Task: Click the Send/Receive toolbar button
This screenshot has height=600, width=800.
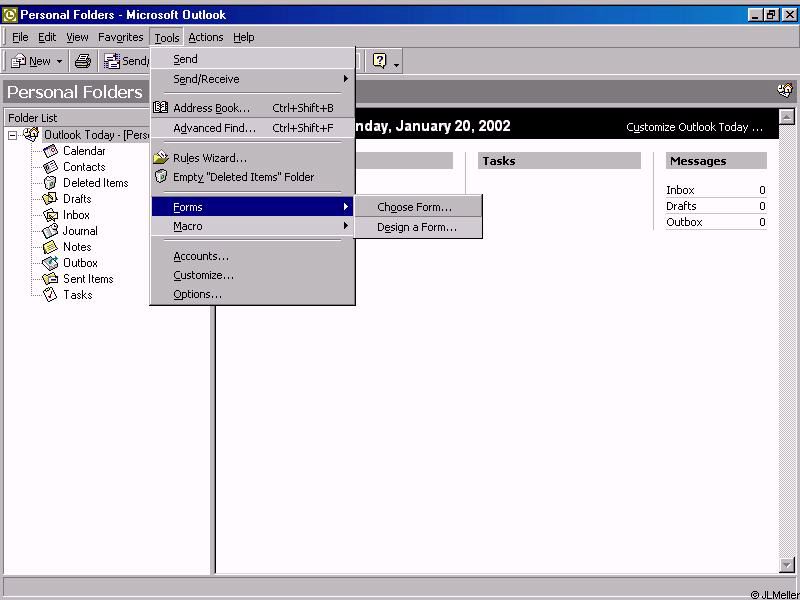Action: tap(126, 61)
